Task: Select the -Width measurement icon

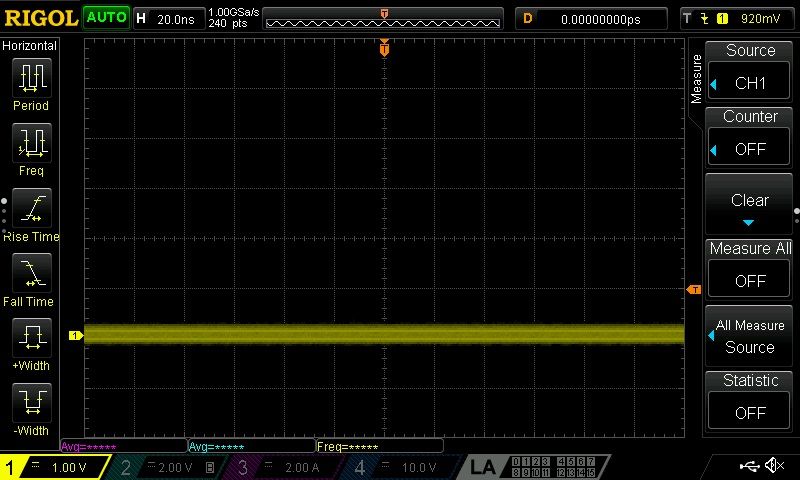Action: pos(32,402)
